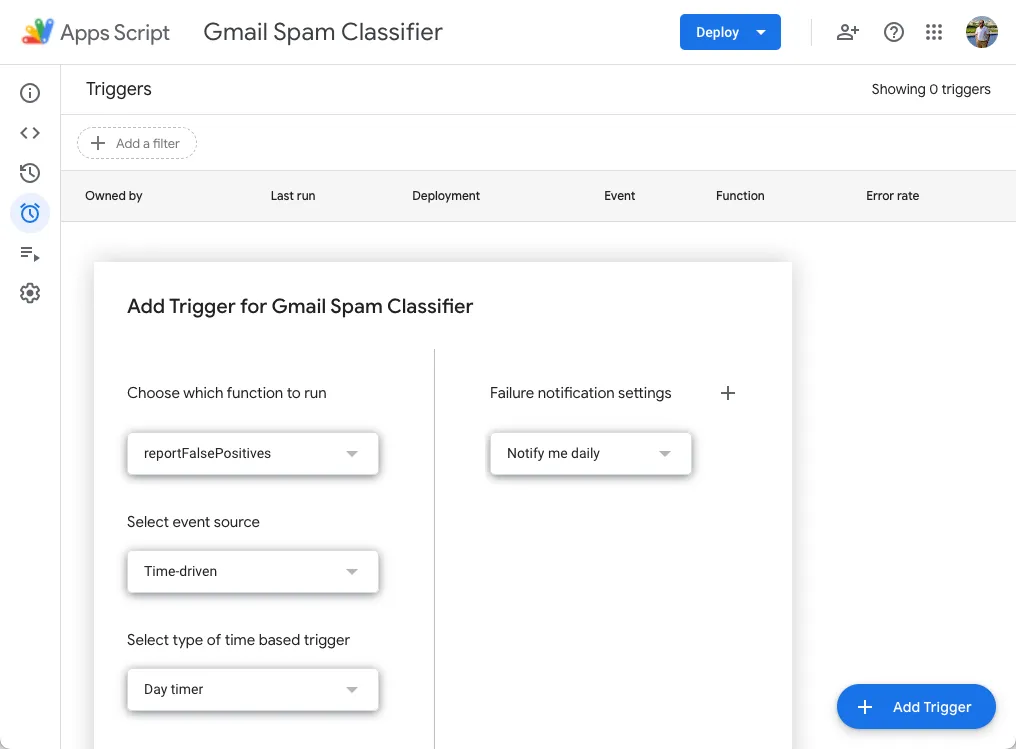Click the Apps Script logo
This screenshot has height=749, width=1016.
pos(39,31)
